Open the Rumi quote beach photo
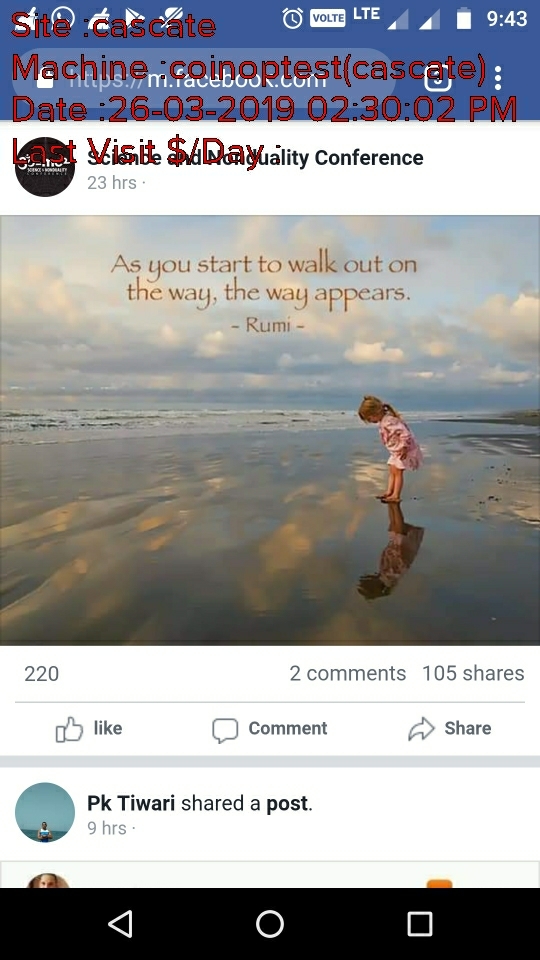Screen dimensions: 540x960 pos(270,430)
